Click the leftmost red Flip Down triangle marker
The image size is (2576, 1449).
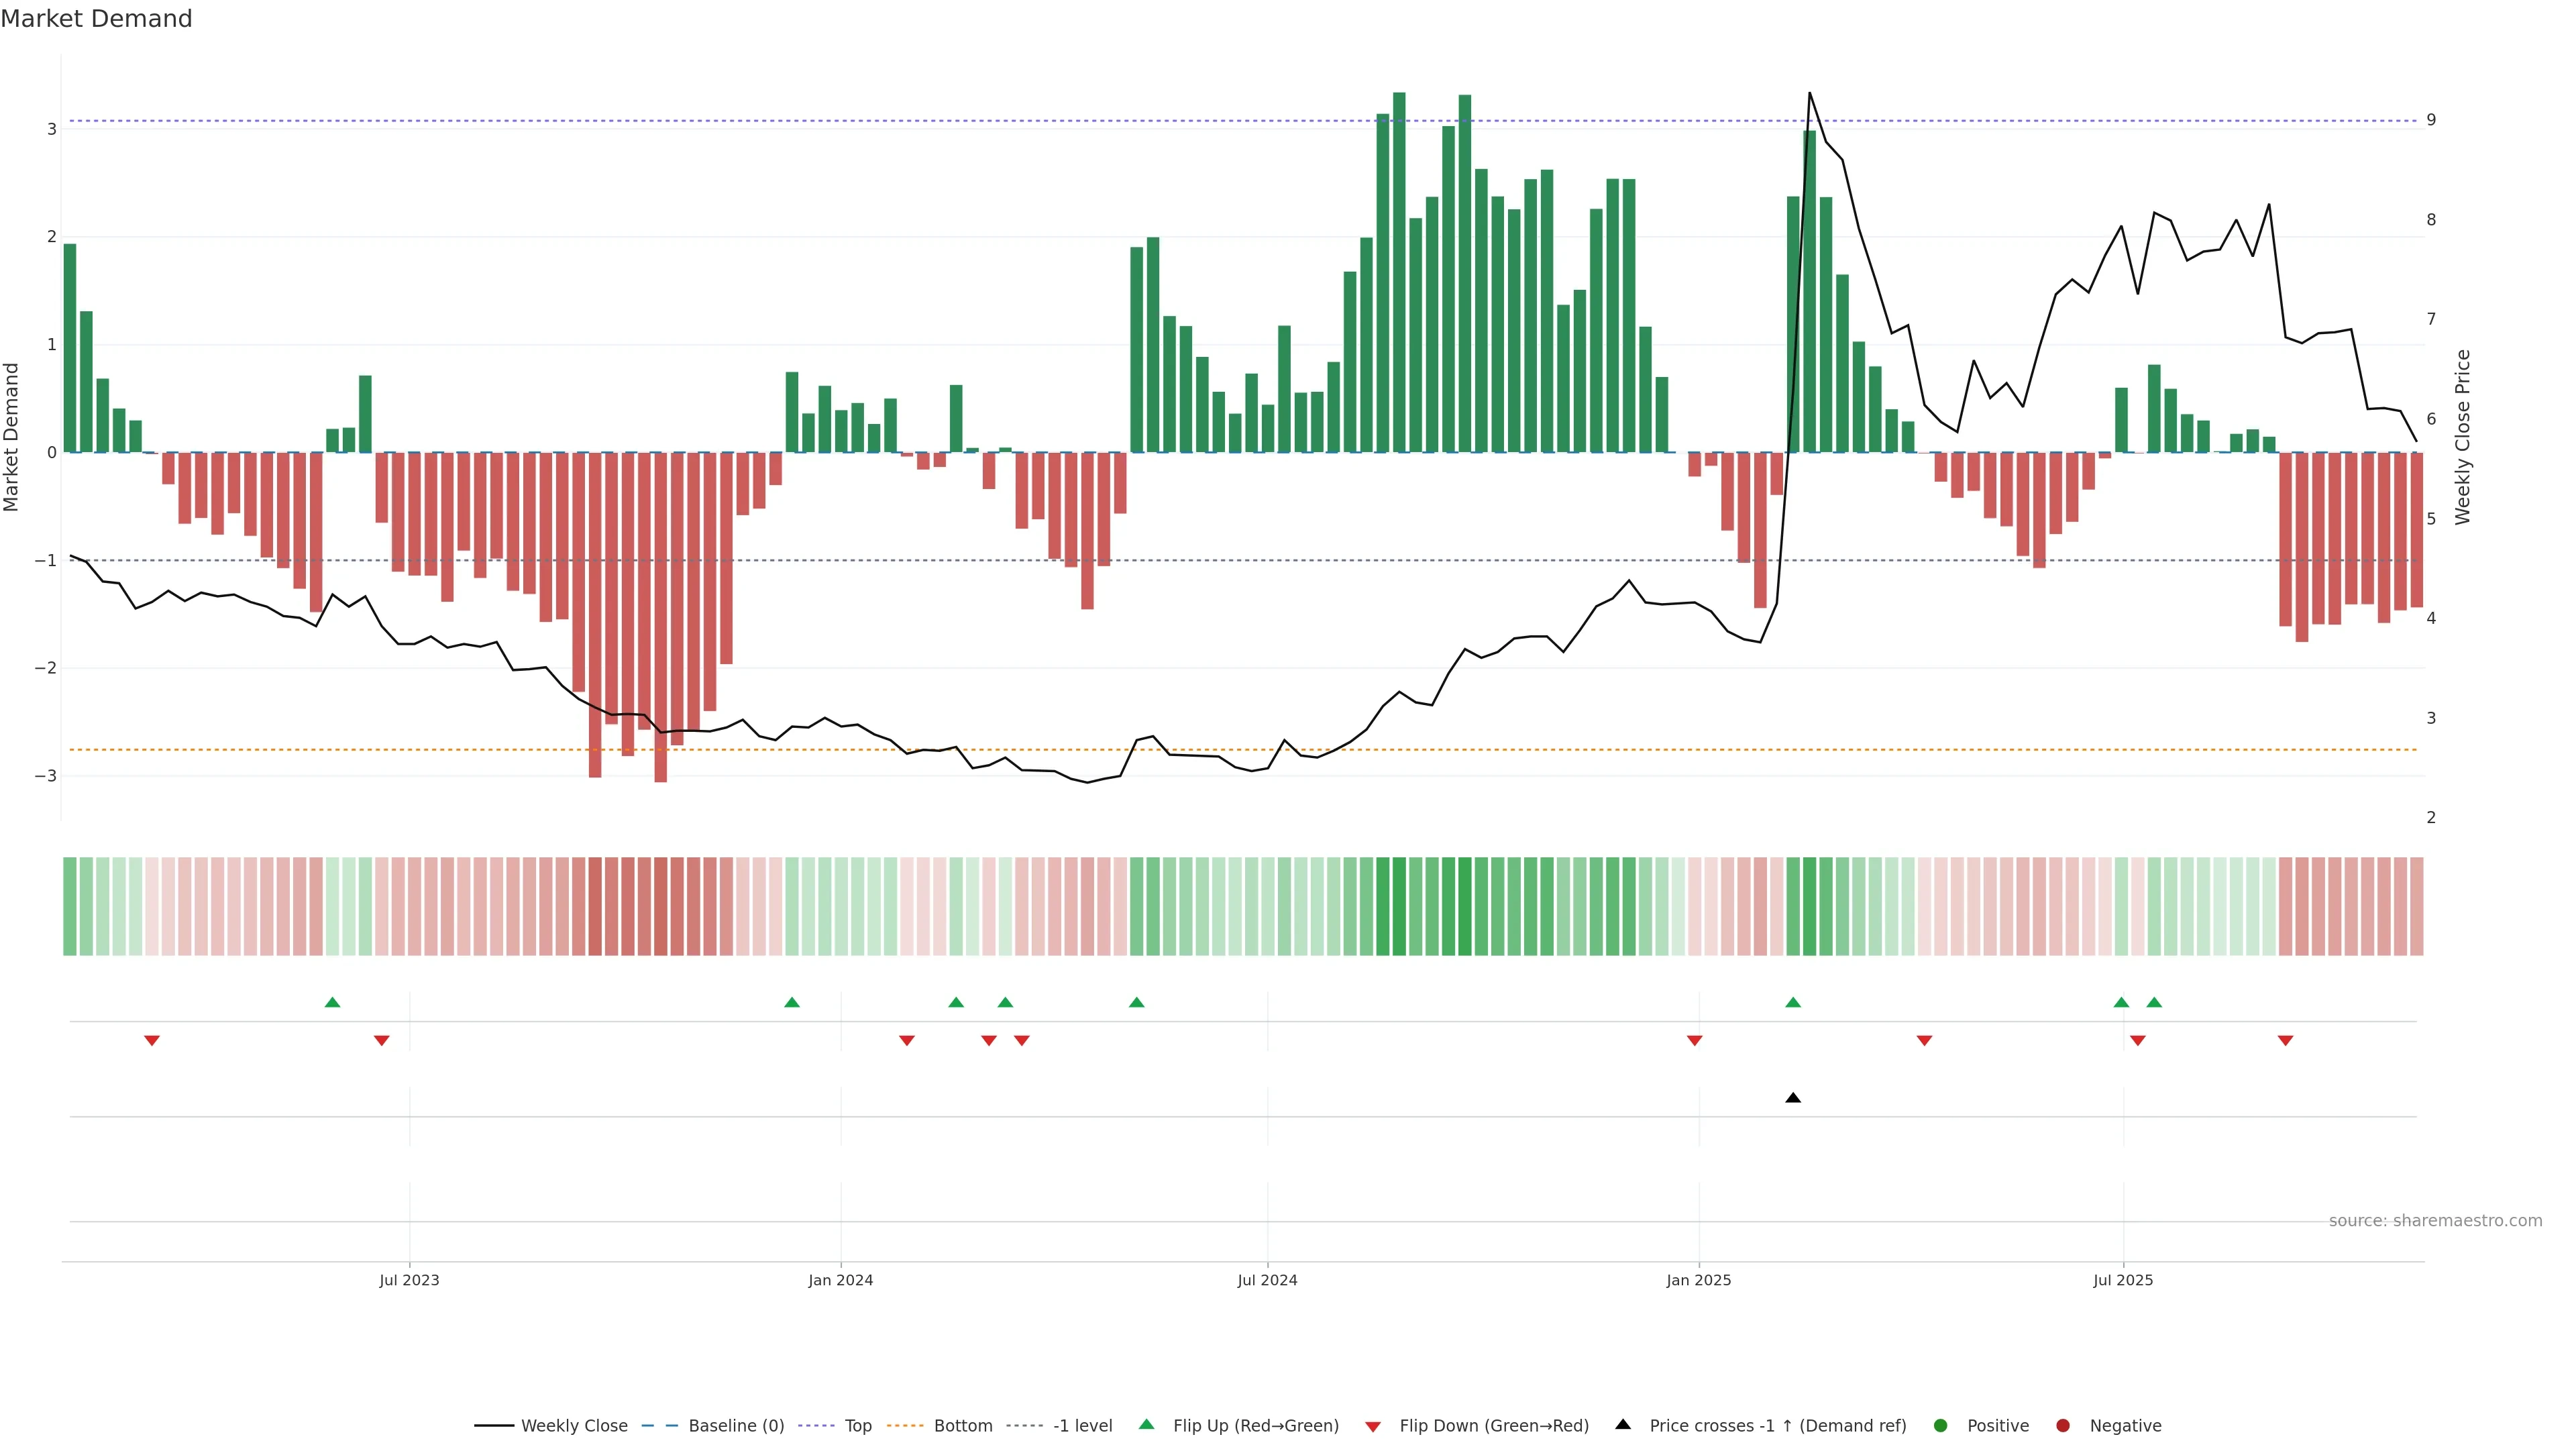point(152,1041)
